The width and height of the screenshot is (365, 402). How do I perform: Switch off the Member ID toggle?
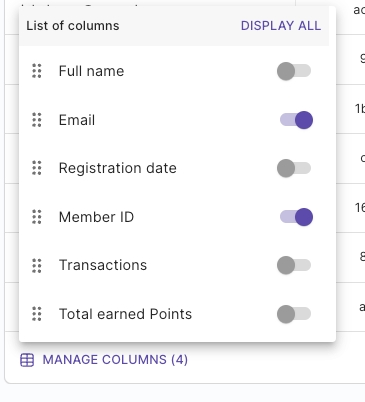click(x=296, y=217)
